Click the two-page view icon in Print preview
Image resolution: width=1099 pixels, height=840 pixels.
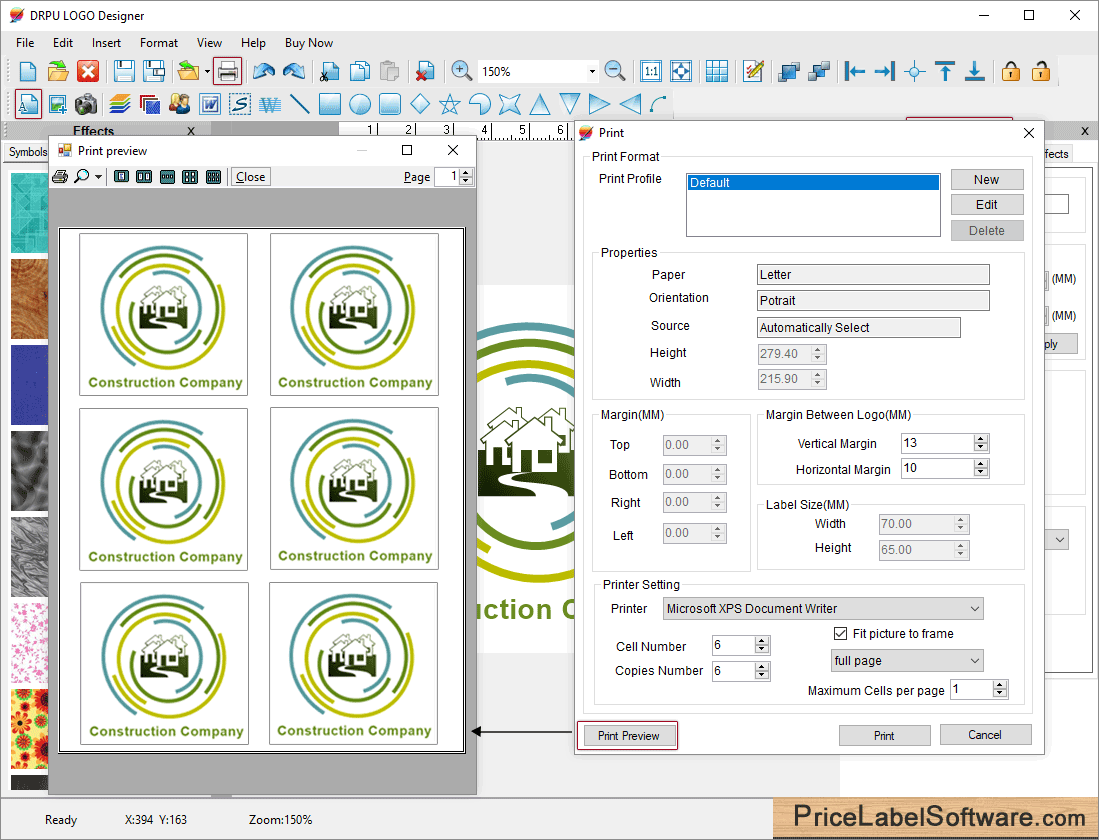pos(144,177)
